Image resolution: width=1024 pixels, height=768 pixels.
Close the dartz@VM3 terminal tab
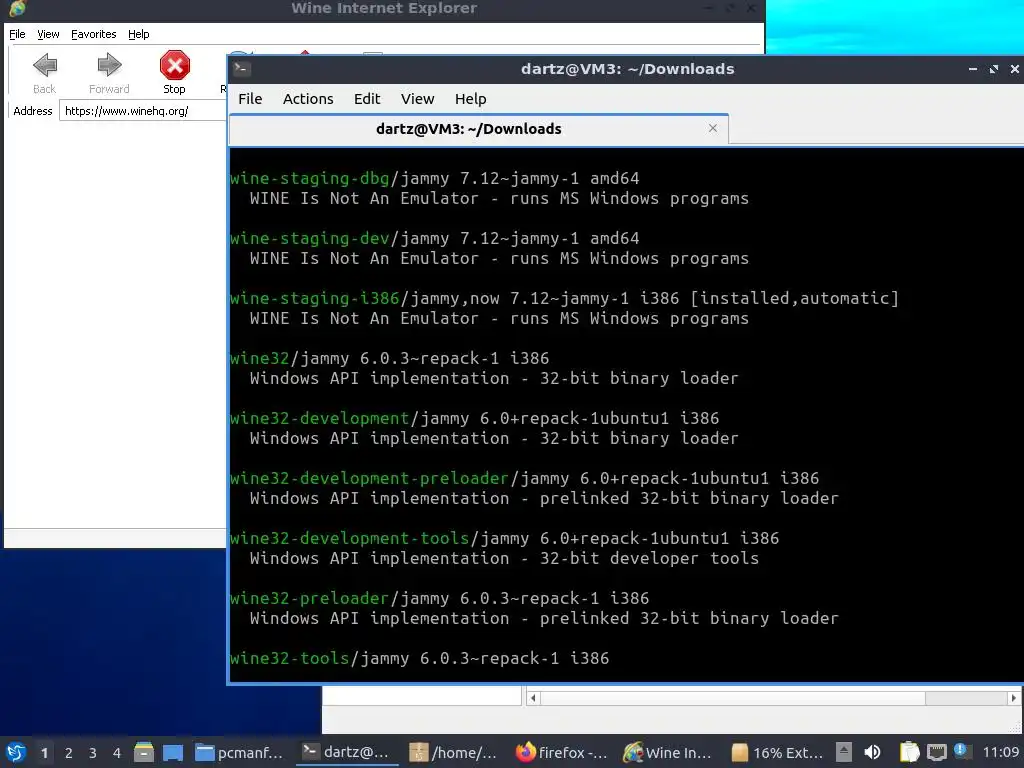tap(712, 128)
